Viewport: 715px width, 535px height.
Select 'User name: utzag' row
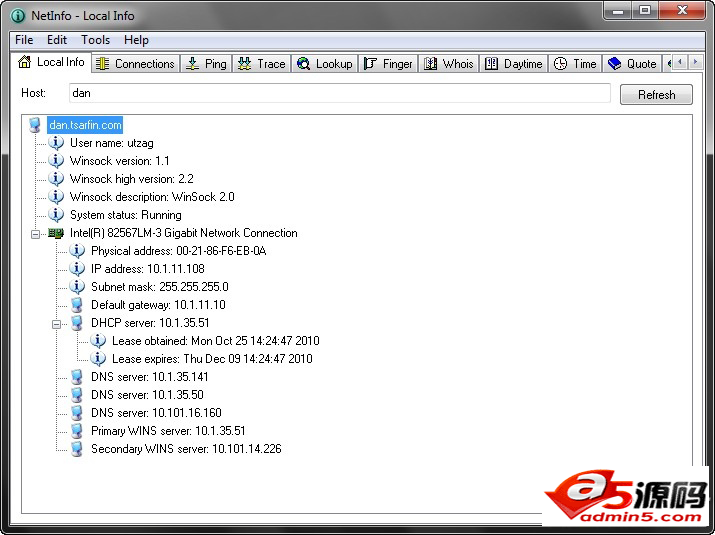point(112,143)
